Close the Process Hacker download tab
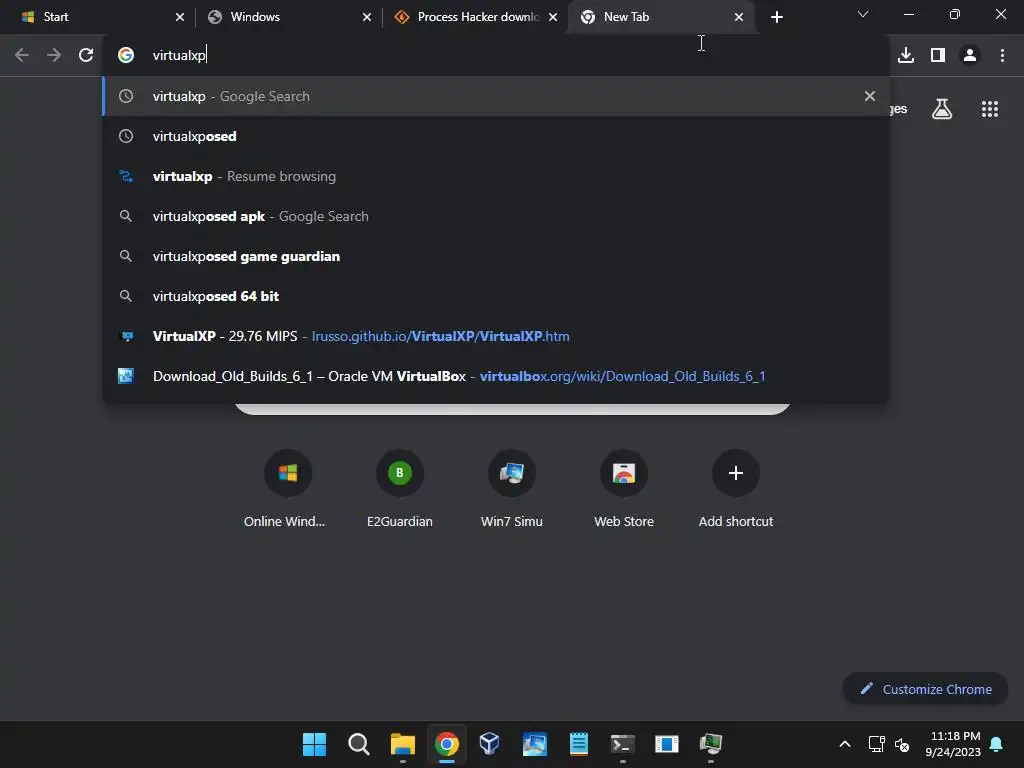The image size is (1024, 768). (552, 17)
